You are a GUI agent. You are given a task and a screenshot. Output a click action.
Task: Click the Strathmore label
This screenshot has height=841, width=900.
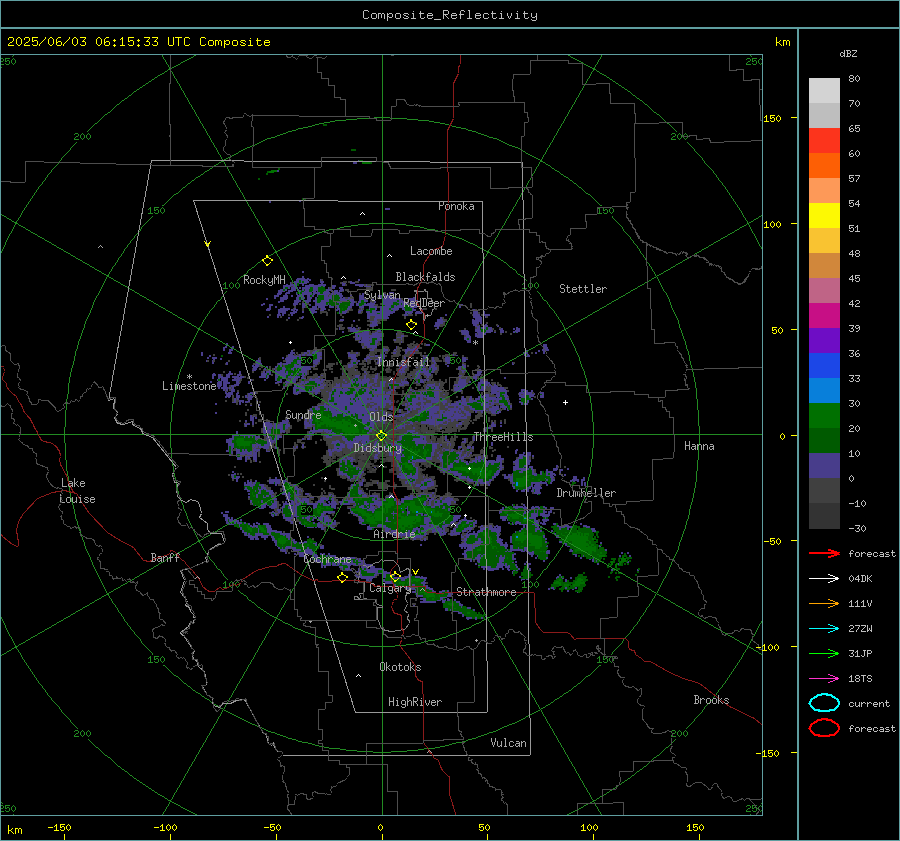[486, 592]
